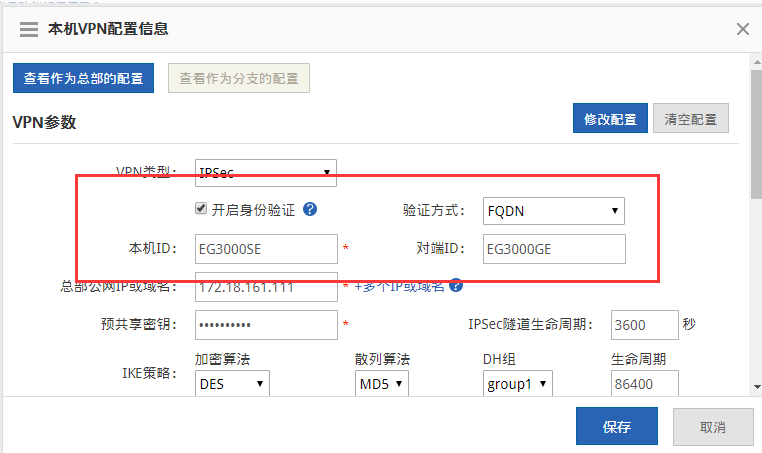Click the 修改配置 button
The image size is (762, 453).
(610, 118)
